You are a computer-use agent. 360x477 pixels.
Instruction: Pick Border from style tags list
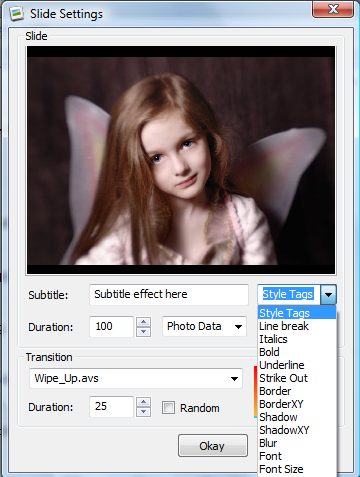(297, 391)
